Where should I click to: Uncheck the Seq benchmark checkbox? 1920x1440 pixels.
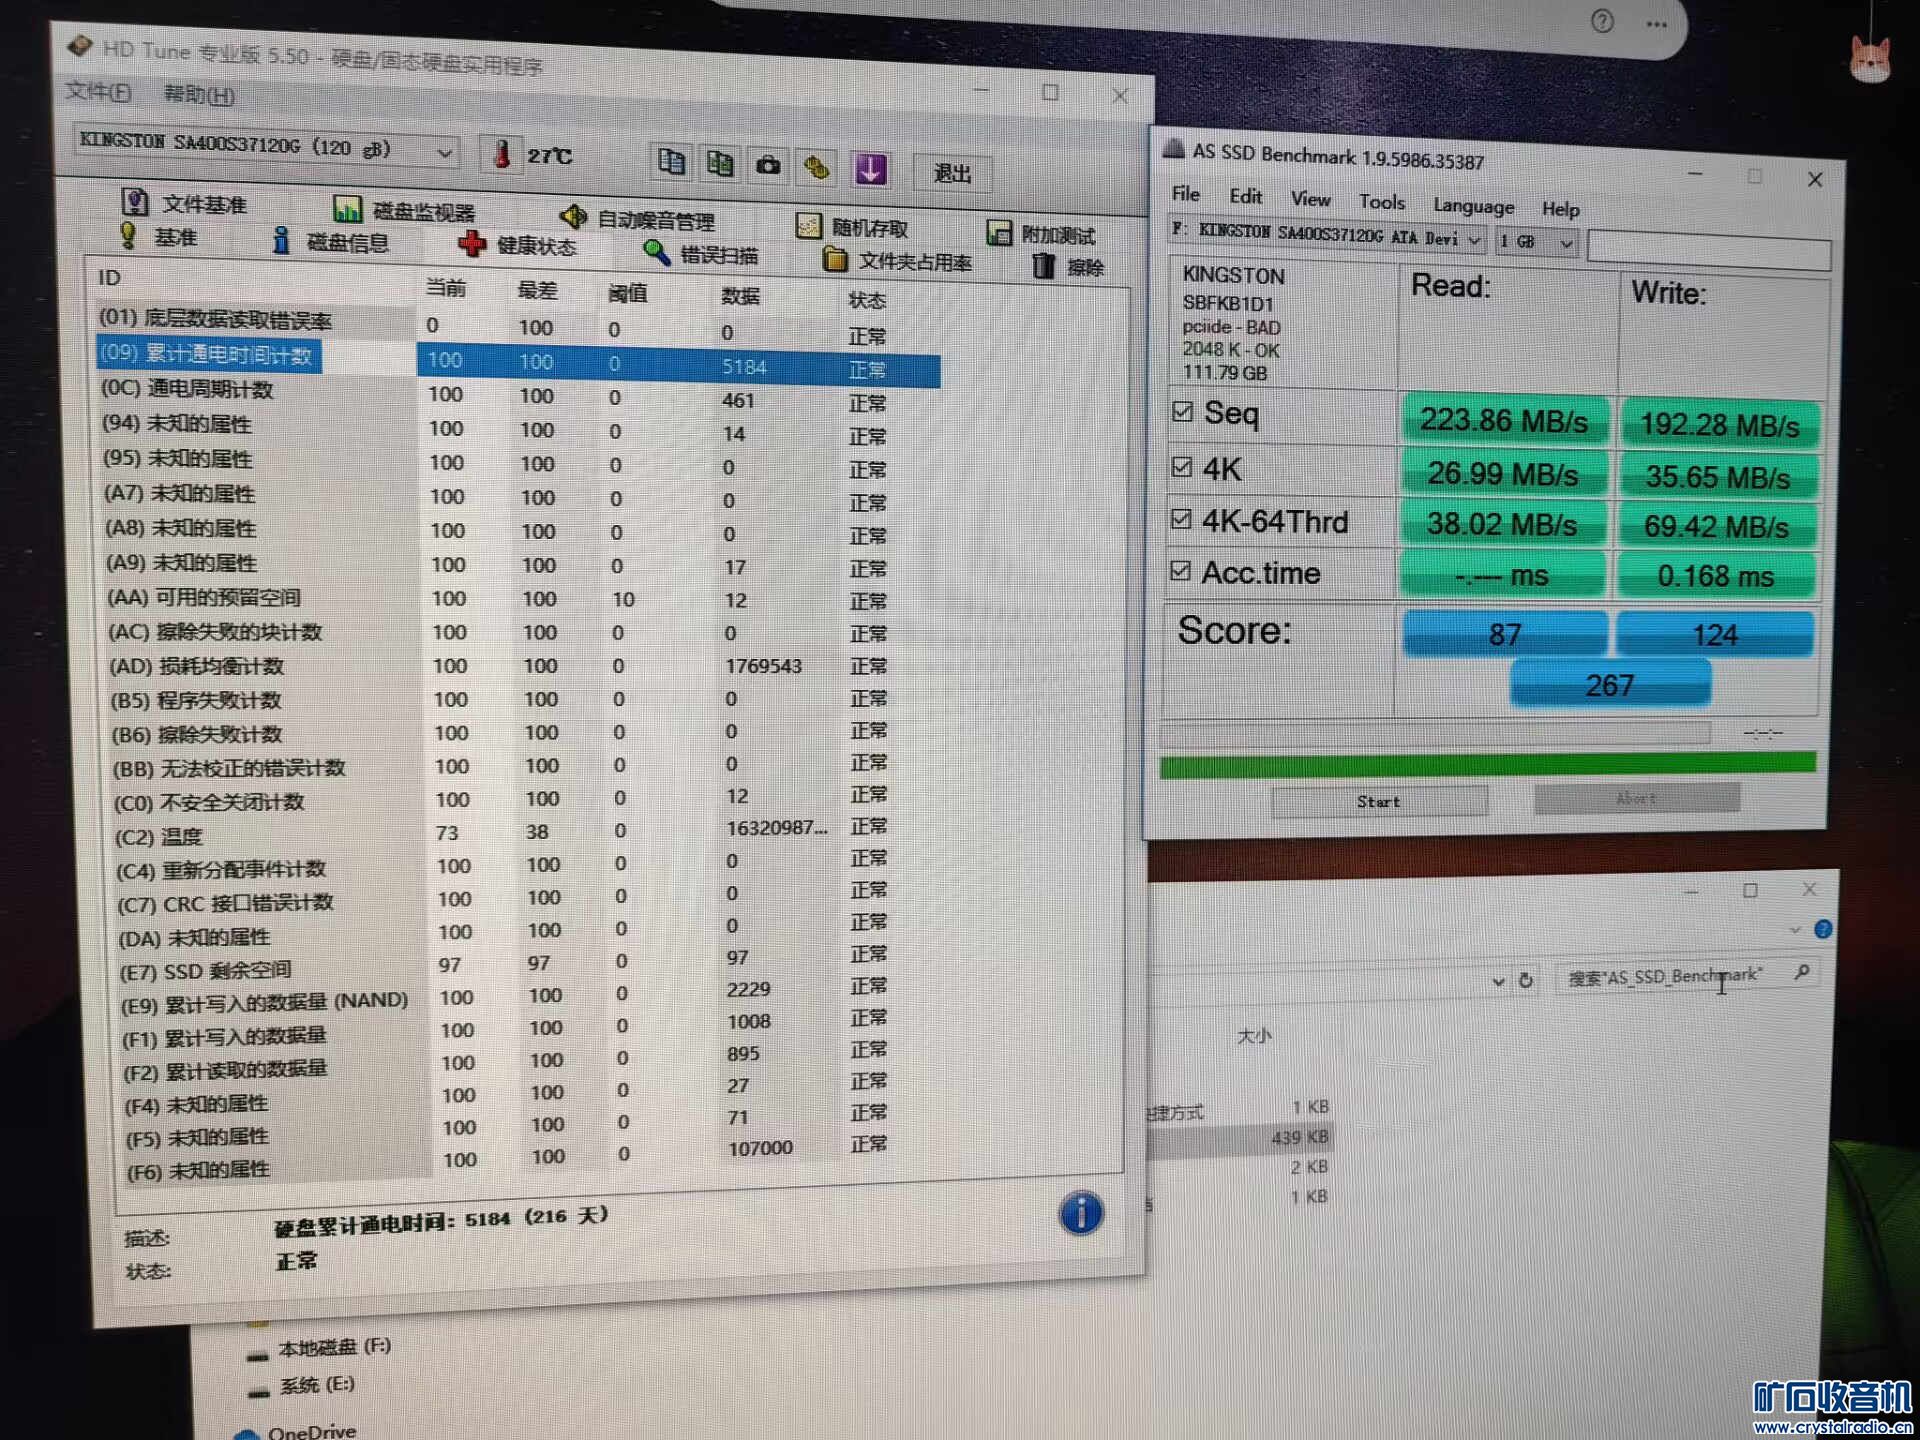[x=1182, y=412]
